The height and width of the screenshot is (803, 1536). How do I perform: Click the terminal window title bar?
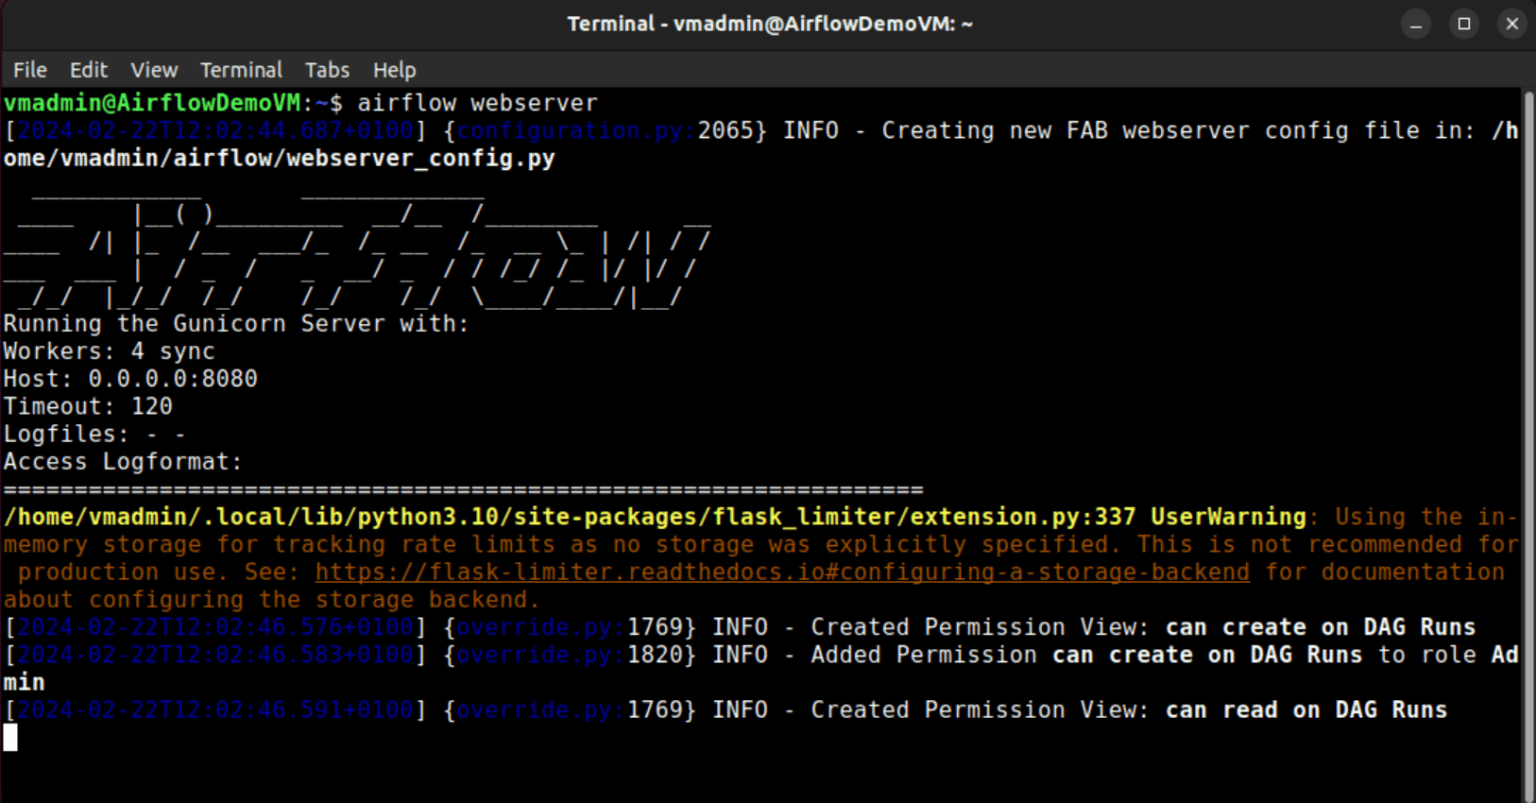pos(768,22)
